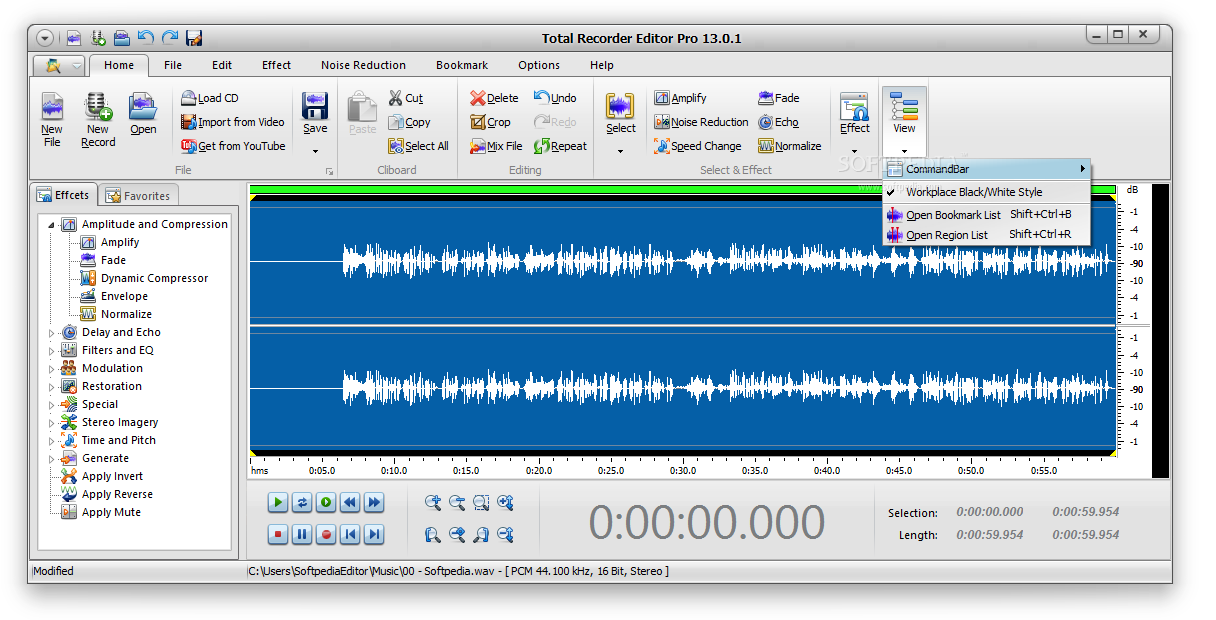Apply Normalize from the ribbon

(x=790, y=146)
